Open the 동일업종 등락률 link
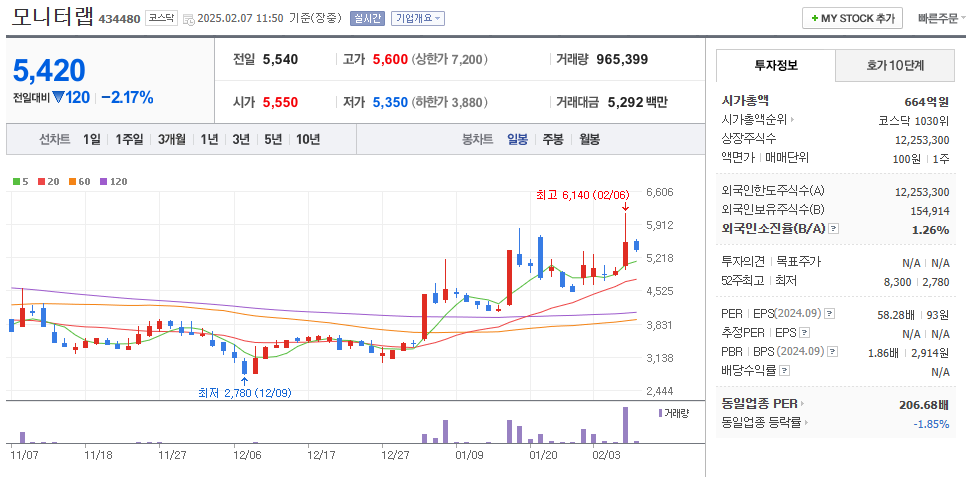980x477 pixels. click(x=761, y=423)
